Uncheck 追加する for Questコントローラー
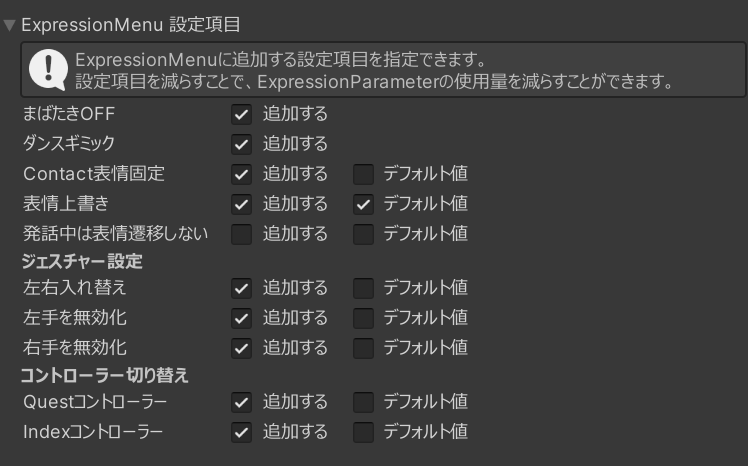 click(x=241, y=402)
